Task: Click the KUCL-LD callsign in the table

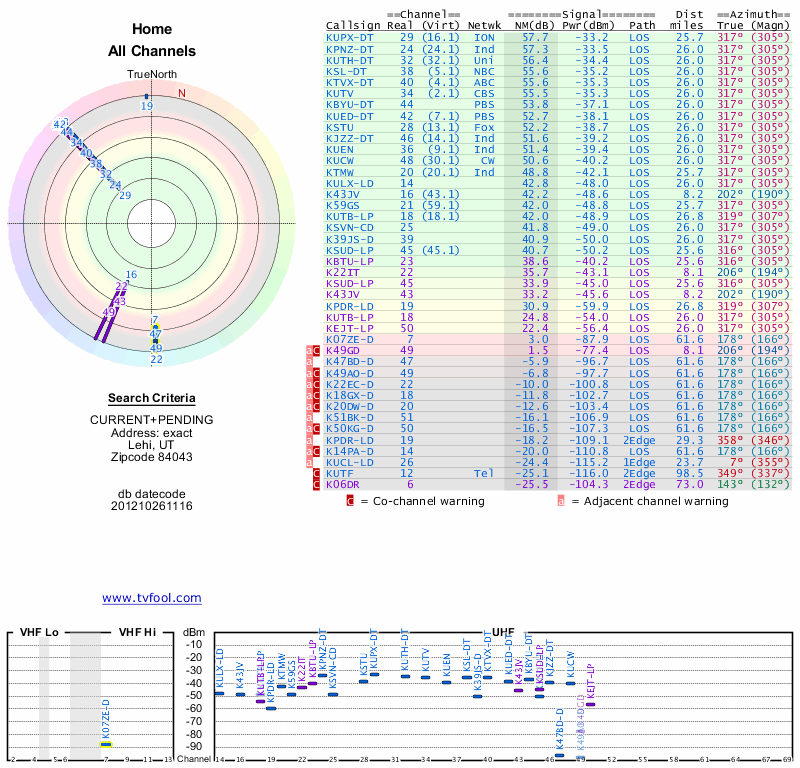Action: [349, 463]
